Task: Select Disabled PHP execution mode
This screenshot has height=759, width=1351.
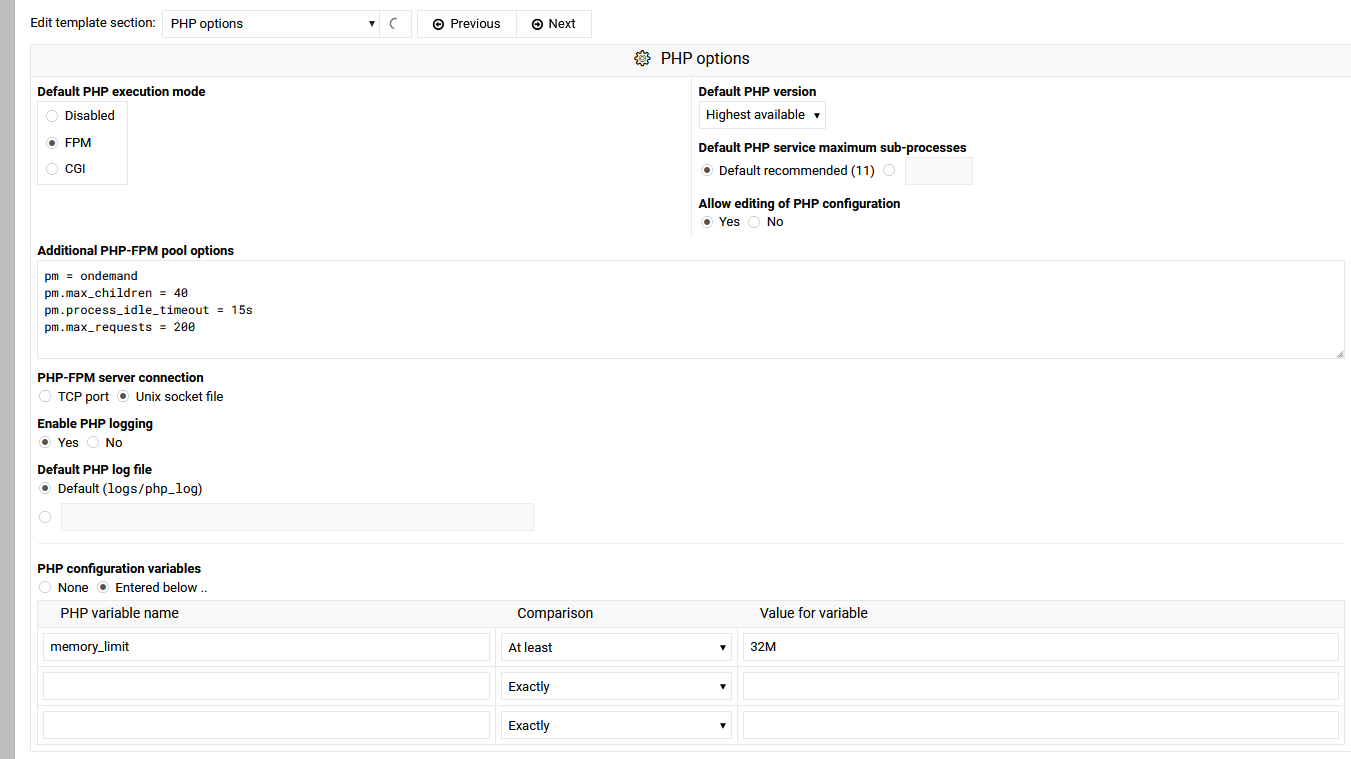Action: click(52, 116)
